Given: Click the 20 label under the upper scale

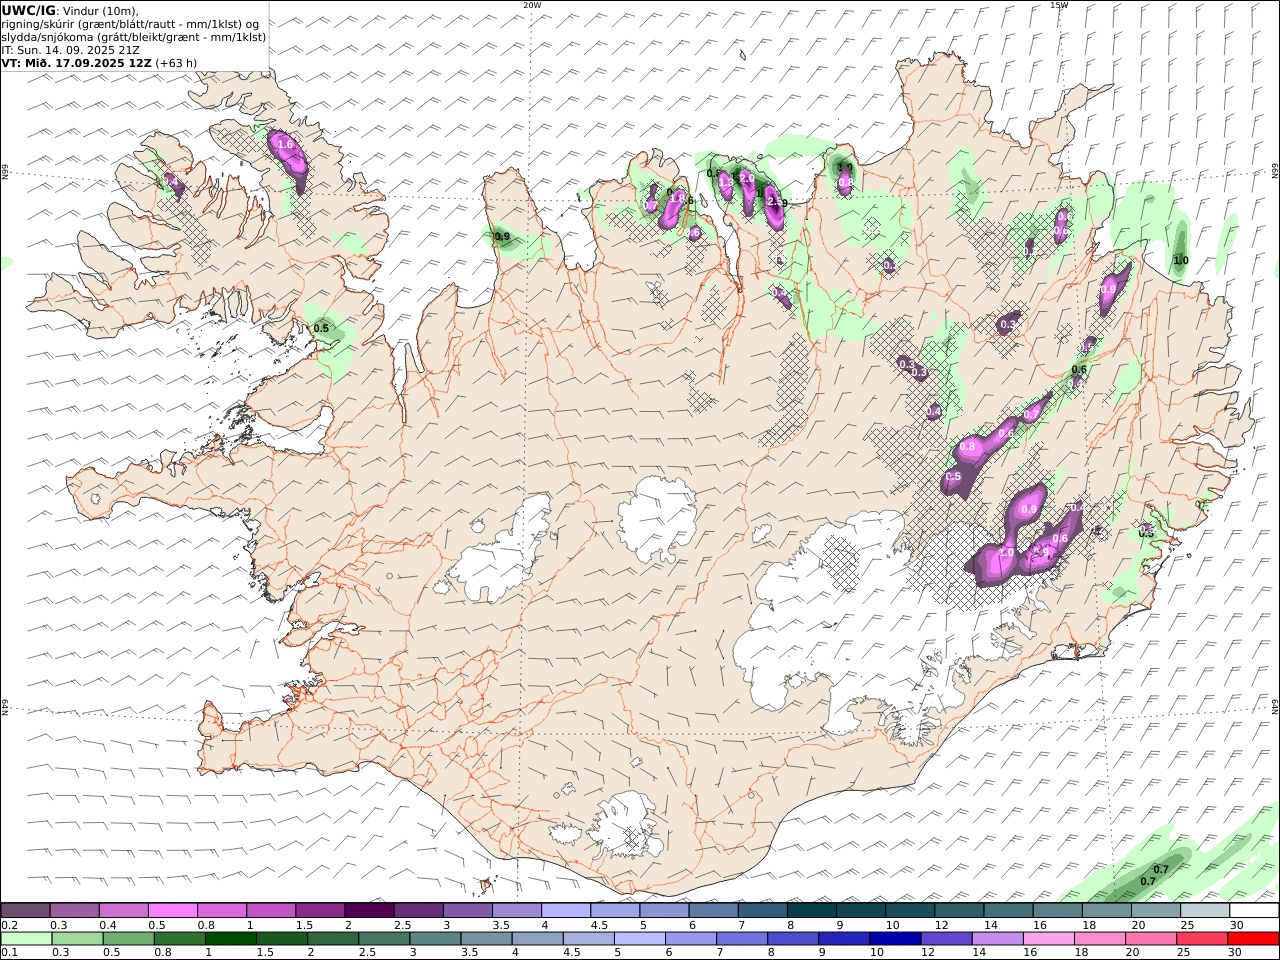Looking at the screenshot, I should point(1139,925).
